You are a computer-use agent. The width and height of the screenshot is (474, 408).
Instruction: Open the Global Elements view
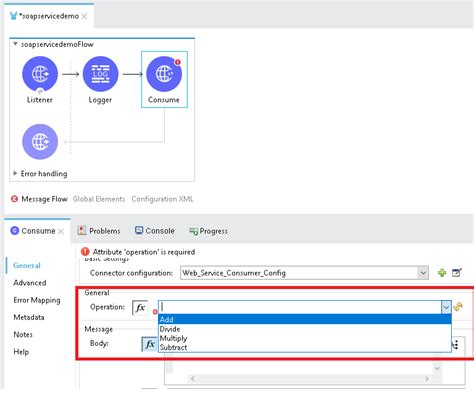tap(99, 199)
